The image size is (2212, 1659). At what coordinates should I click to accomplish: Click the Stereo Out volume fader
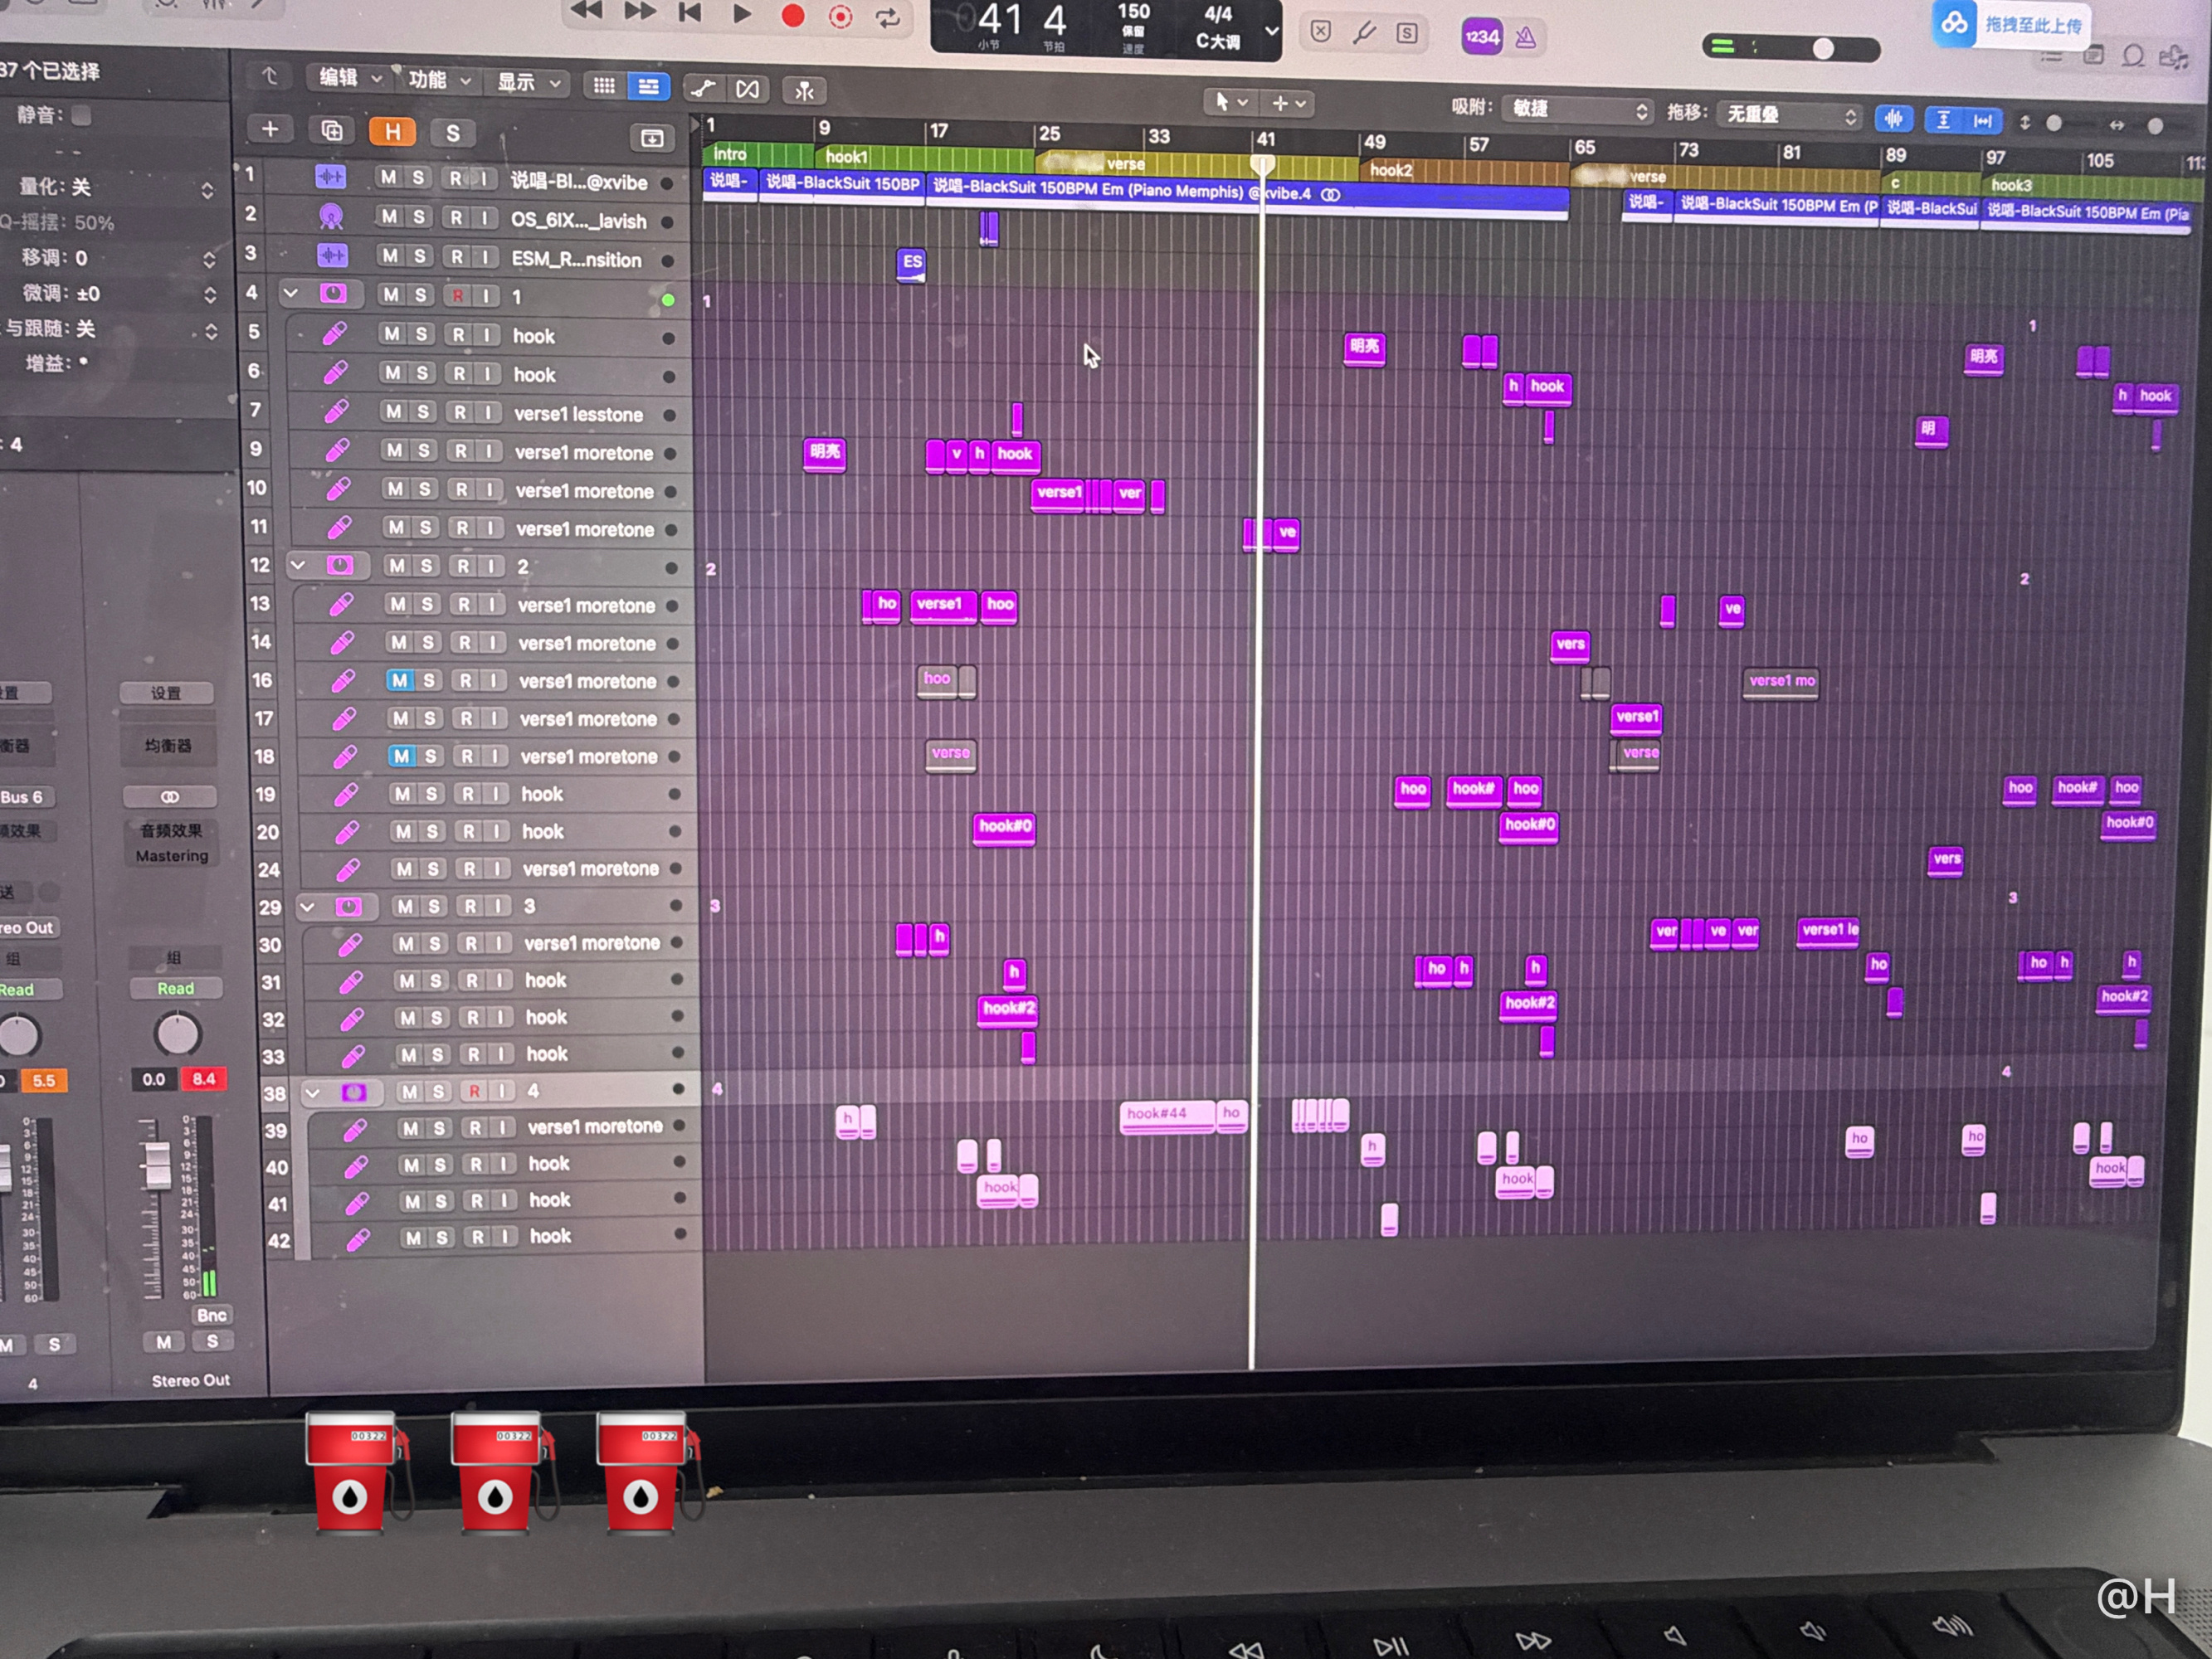point(156,1165)
